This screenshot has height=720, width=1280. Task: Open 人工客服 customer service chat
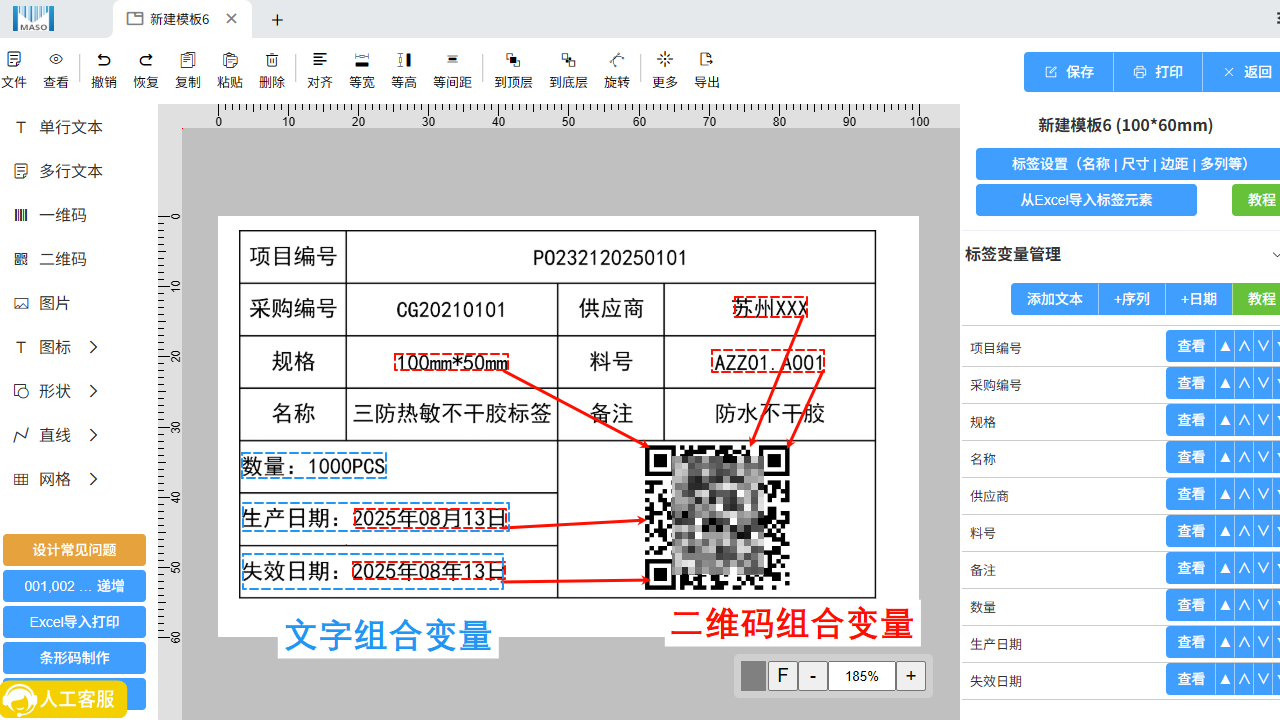pos(64,699)
